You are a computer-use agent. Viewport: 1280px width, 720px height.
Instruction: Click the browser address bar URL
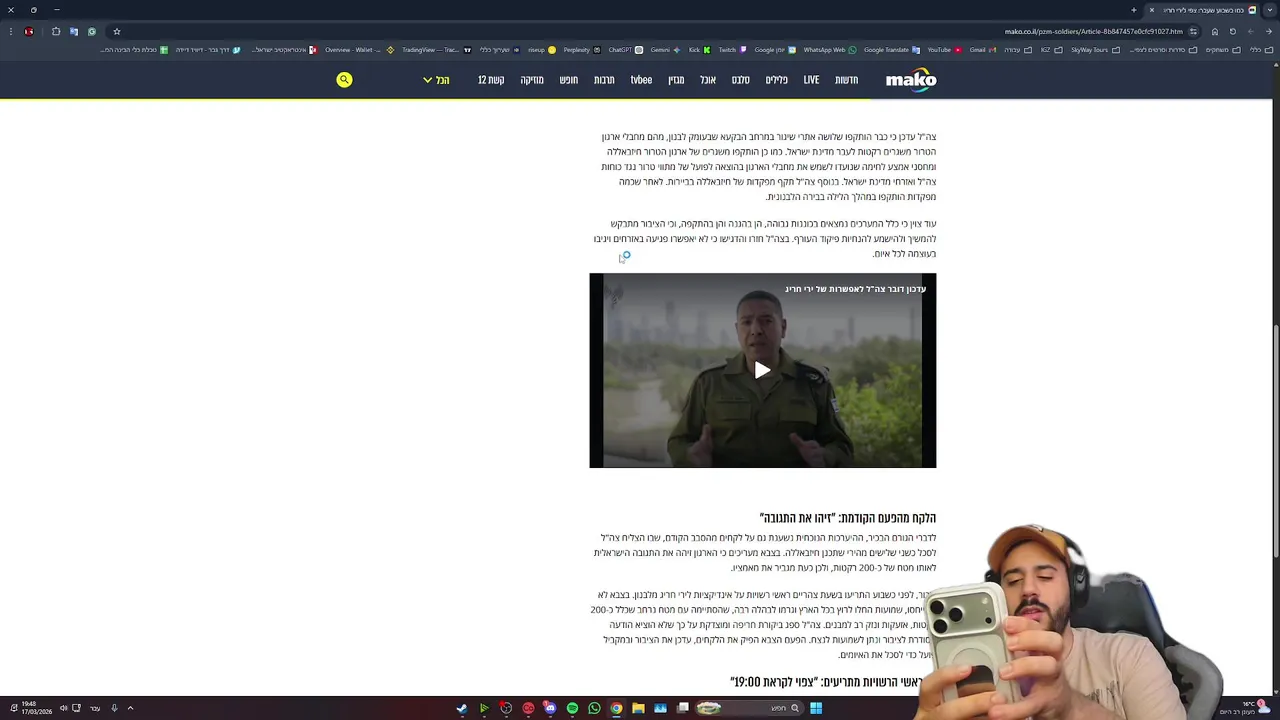pos(1094,31)
